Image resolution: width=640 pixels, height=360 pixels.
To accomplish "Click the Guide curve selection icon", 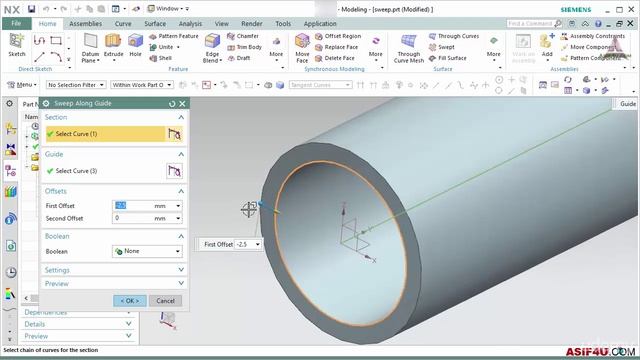I will tap(174, 171).
